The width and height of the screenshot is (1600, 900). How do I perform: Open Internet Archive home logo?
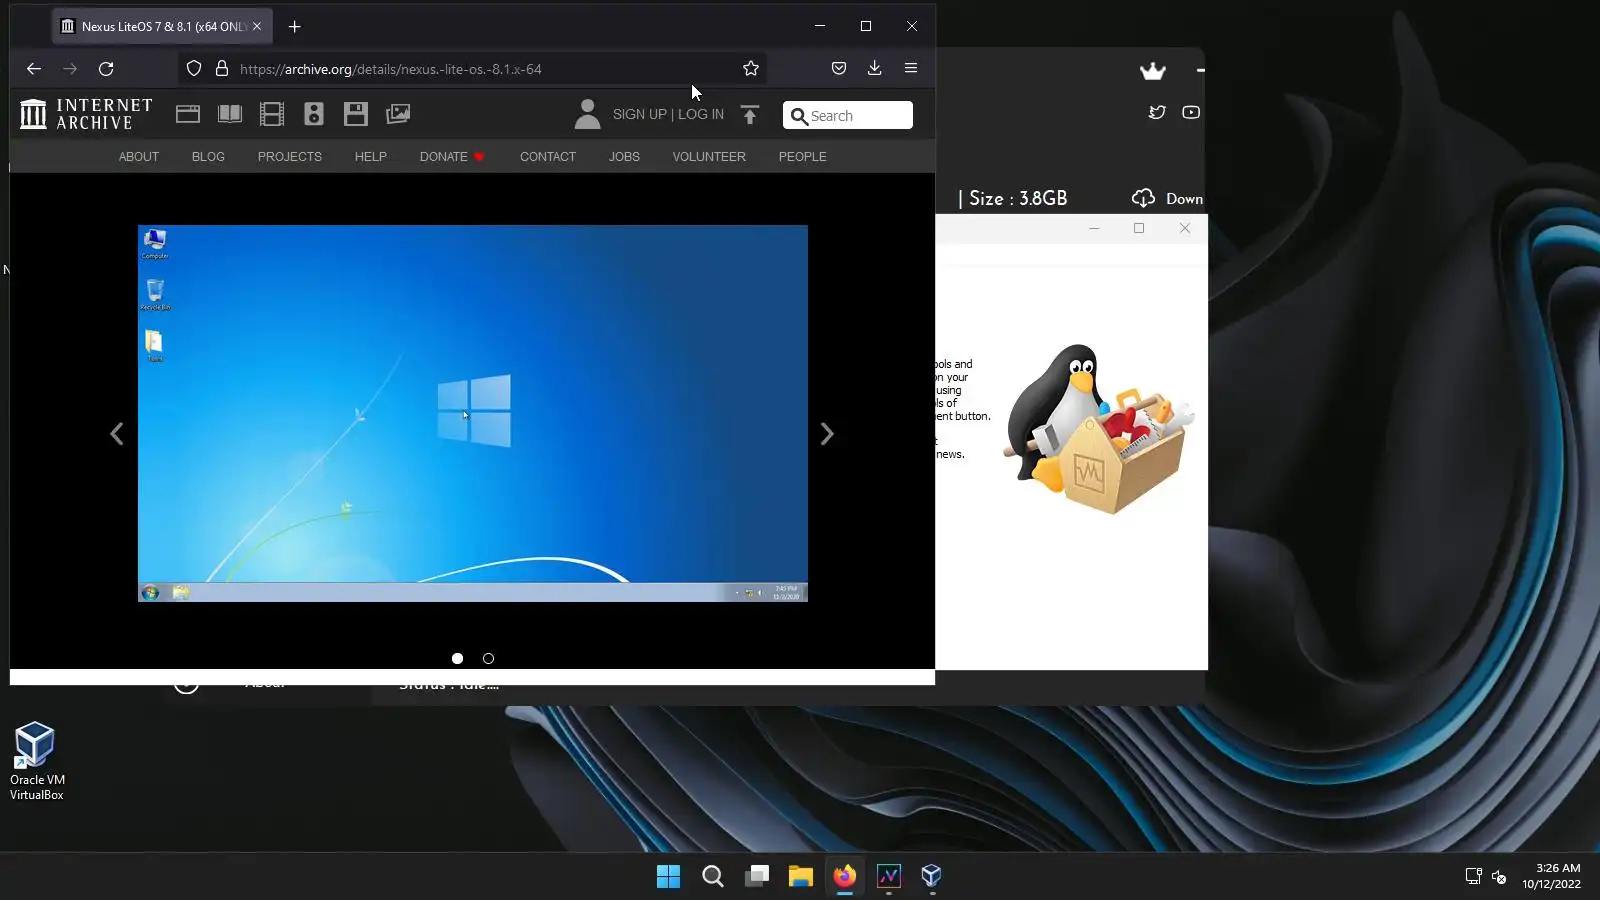point(86,114)
